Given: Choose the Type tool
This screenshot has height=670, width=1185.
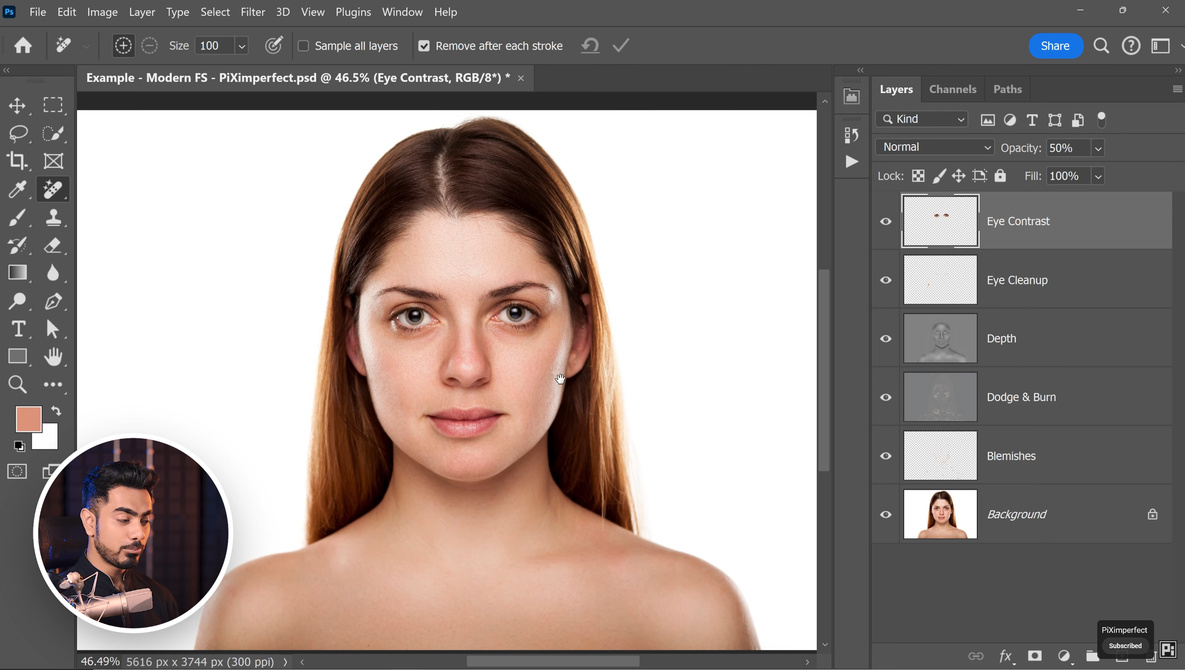Looking at the screenshot, I should point(18,329).
